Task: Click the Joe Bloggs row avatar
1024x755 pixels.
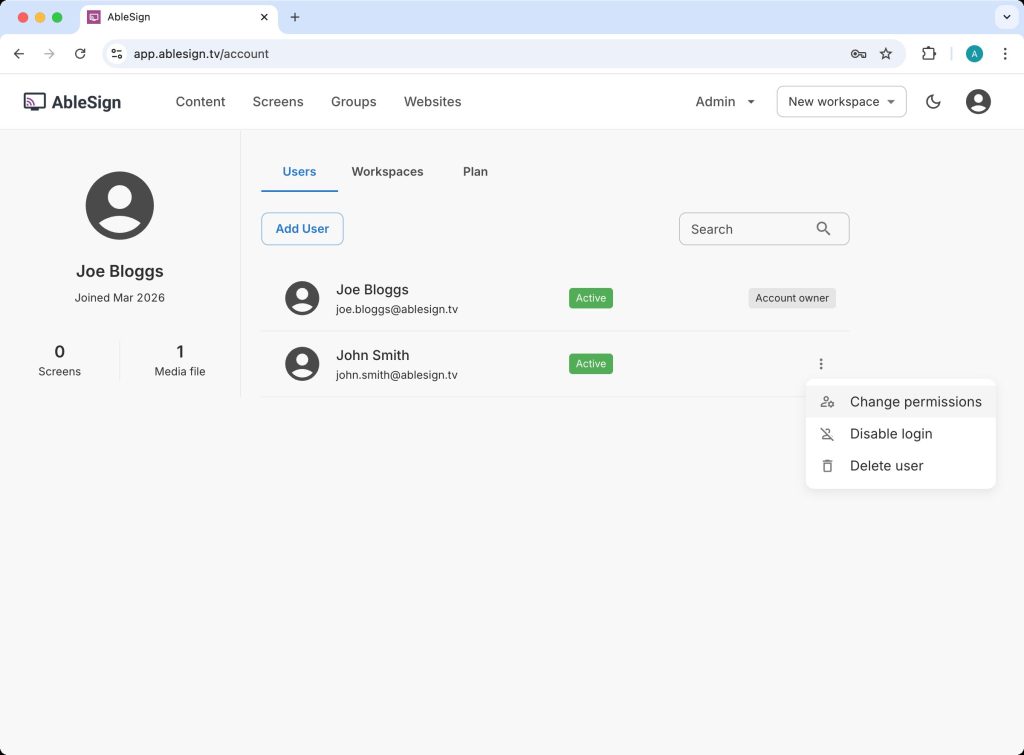Action: 302,298
